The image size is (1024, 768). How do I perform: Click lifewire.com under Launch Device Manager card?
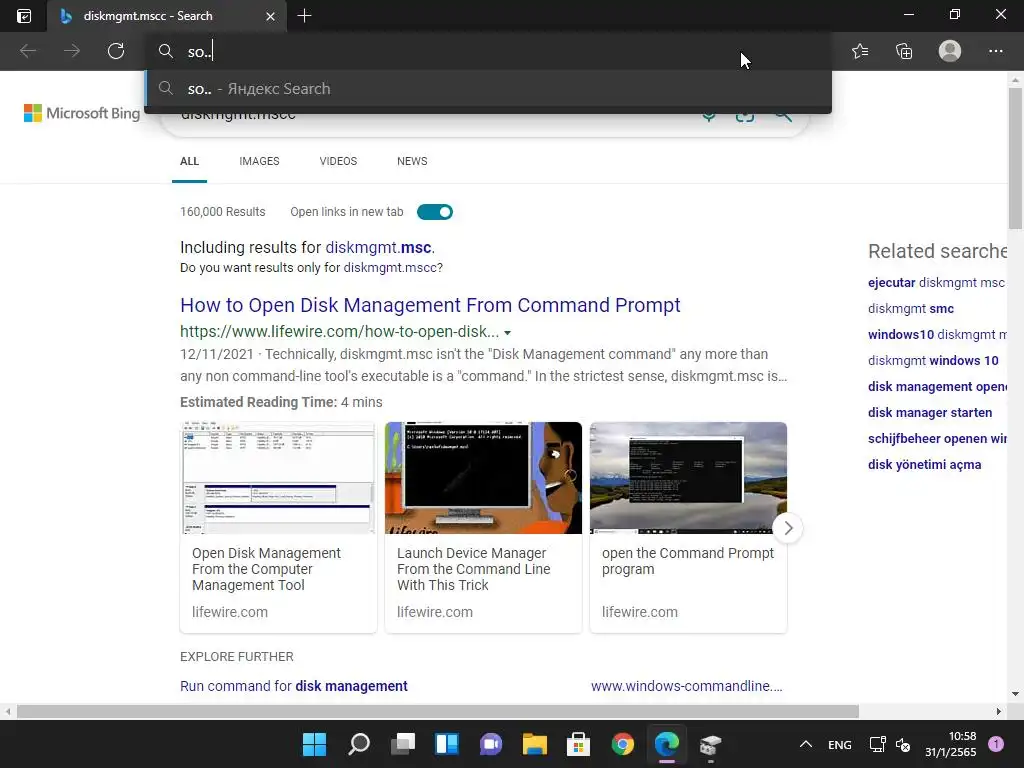coord(435,612)
